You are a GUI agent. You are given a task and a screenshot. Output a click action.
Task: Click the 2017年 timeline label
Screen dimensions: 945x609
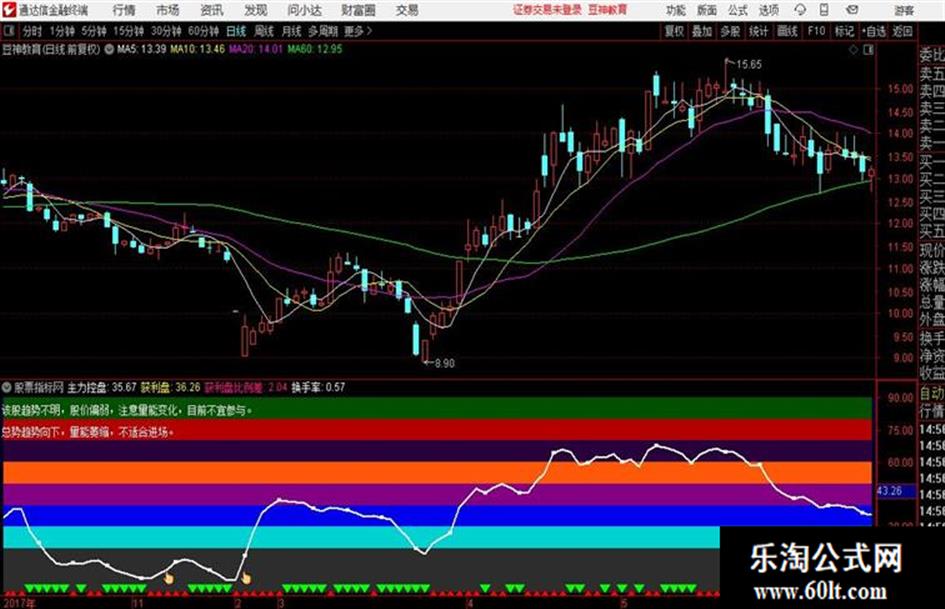coord(19,602)
